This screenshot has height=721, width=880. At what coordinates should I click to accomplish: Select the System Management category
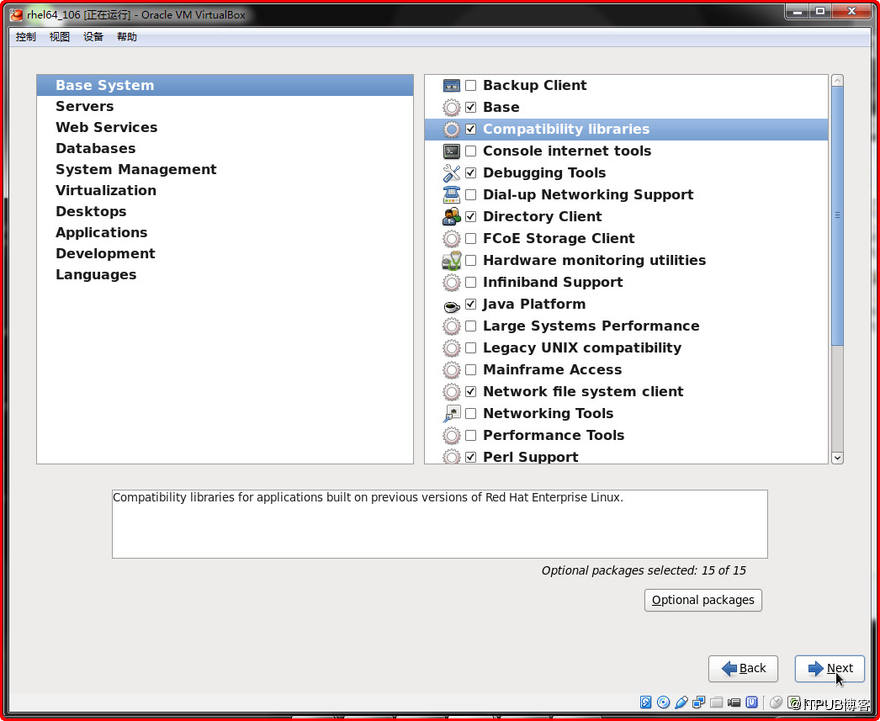click(225, 169)
